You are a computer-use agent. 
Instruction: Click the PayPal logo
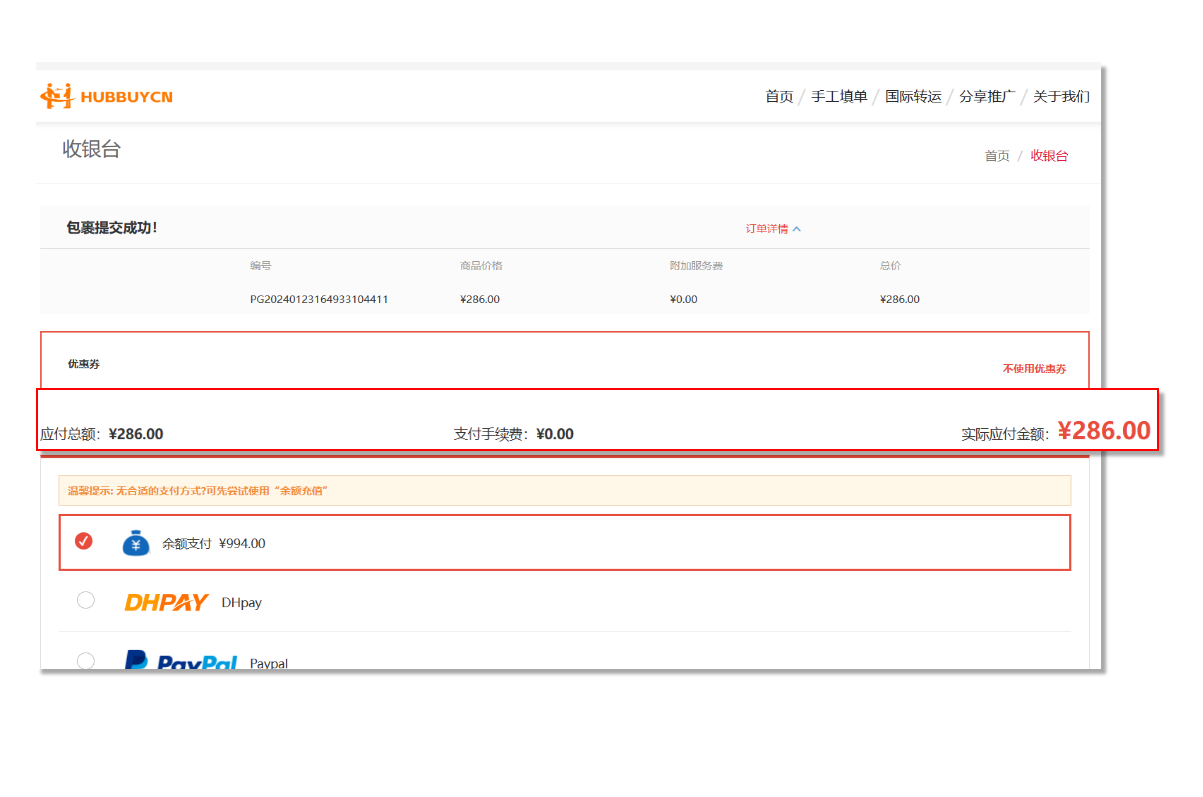pyautogui.click(x=180, y=661)
